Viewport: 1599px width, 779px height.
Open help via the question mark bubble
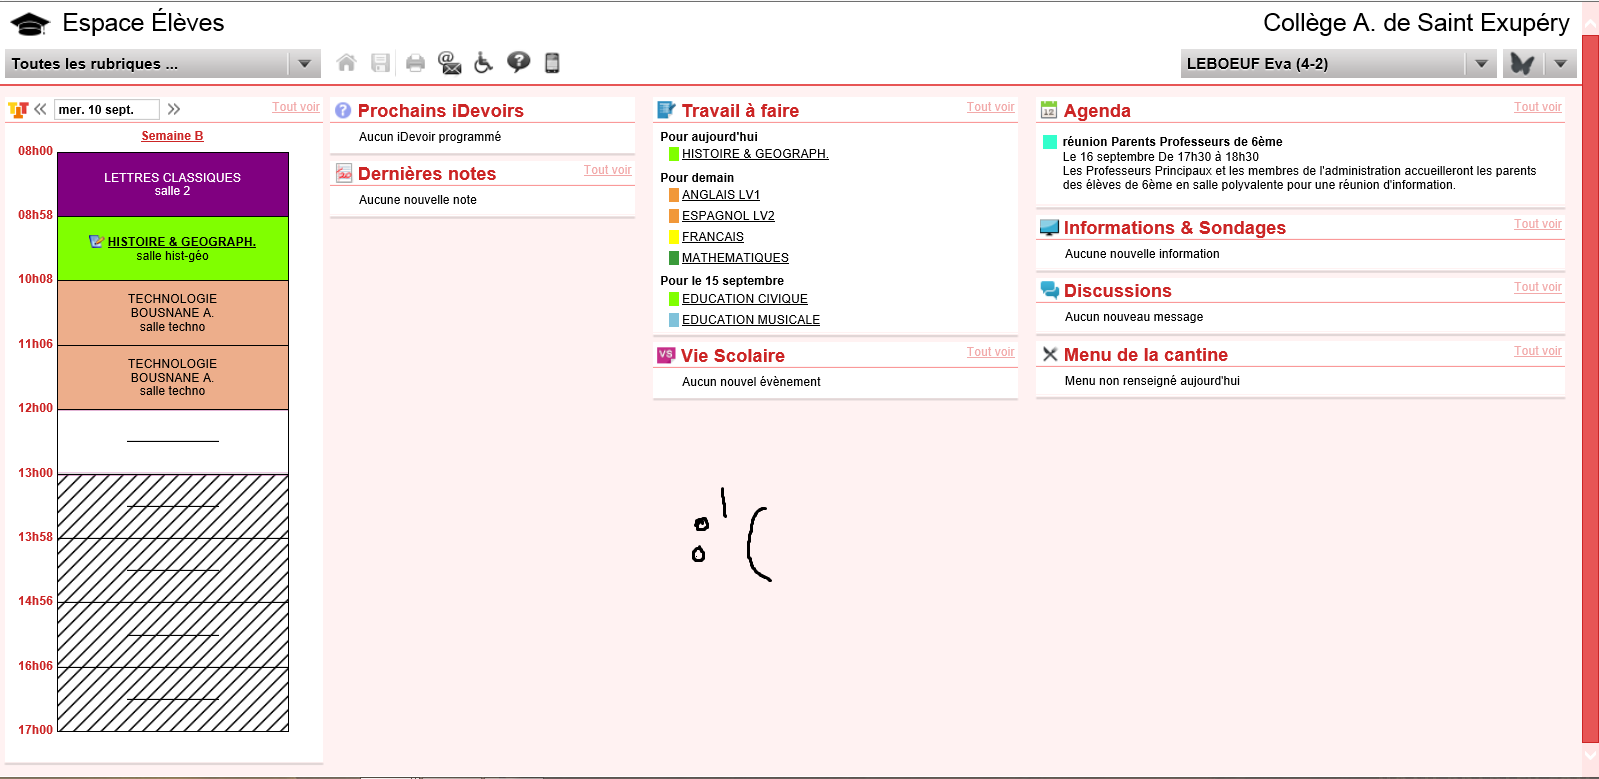click(x=518, y=63)
